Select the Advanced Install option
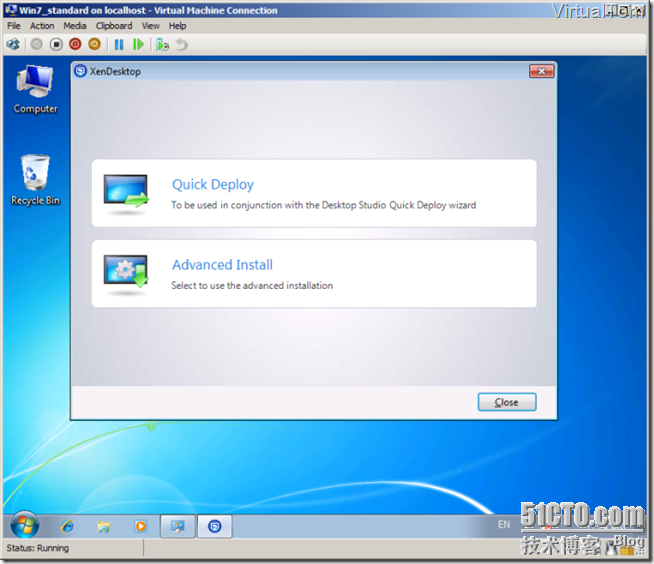 click(x=314, y=274)
